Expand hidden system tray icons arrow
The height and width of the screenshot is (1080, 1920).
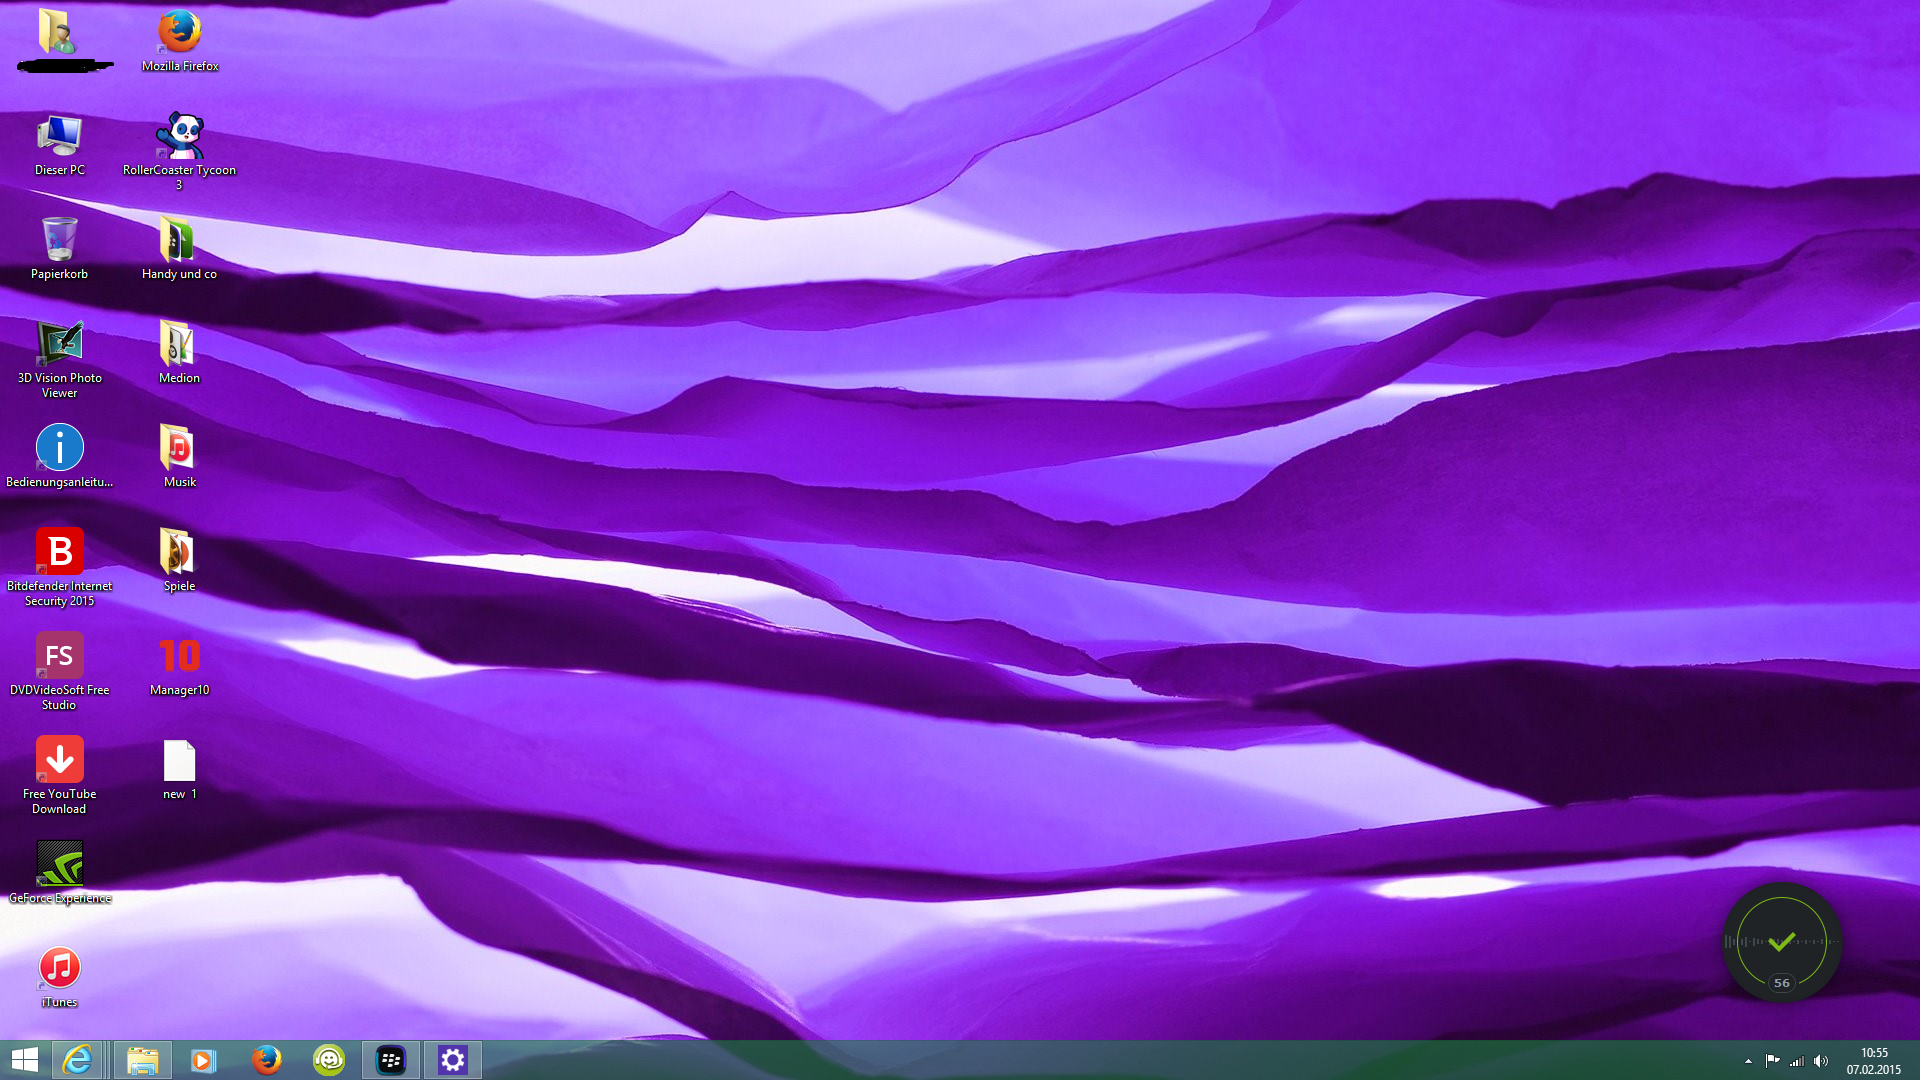click(1748, 1061)
